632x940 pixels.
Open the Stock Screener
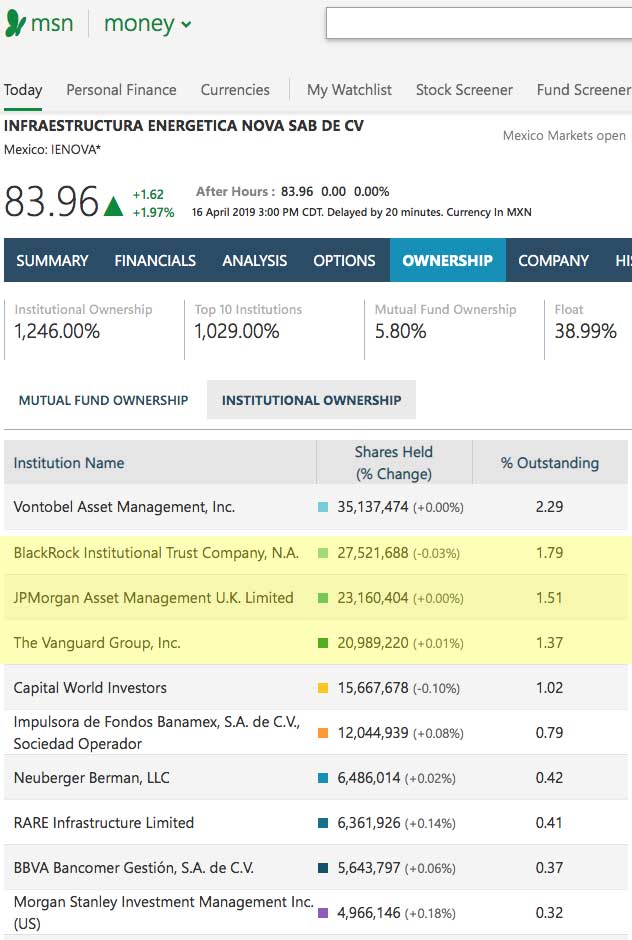(x=464, y=90)
